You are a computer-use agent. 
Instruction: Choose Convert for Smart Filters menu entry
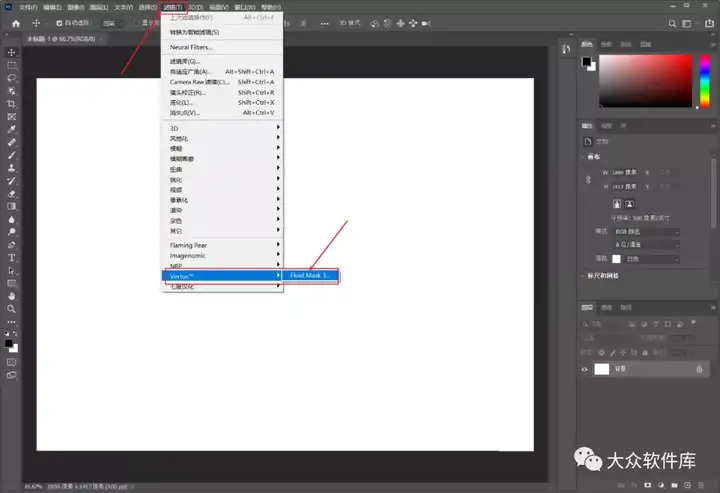click(222, 32)
